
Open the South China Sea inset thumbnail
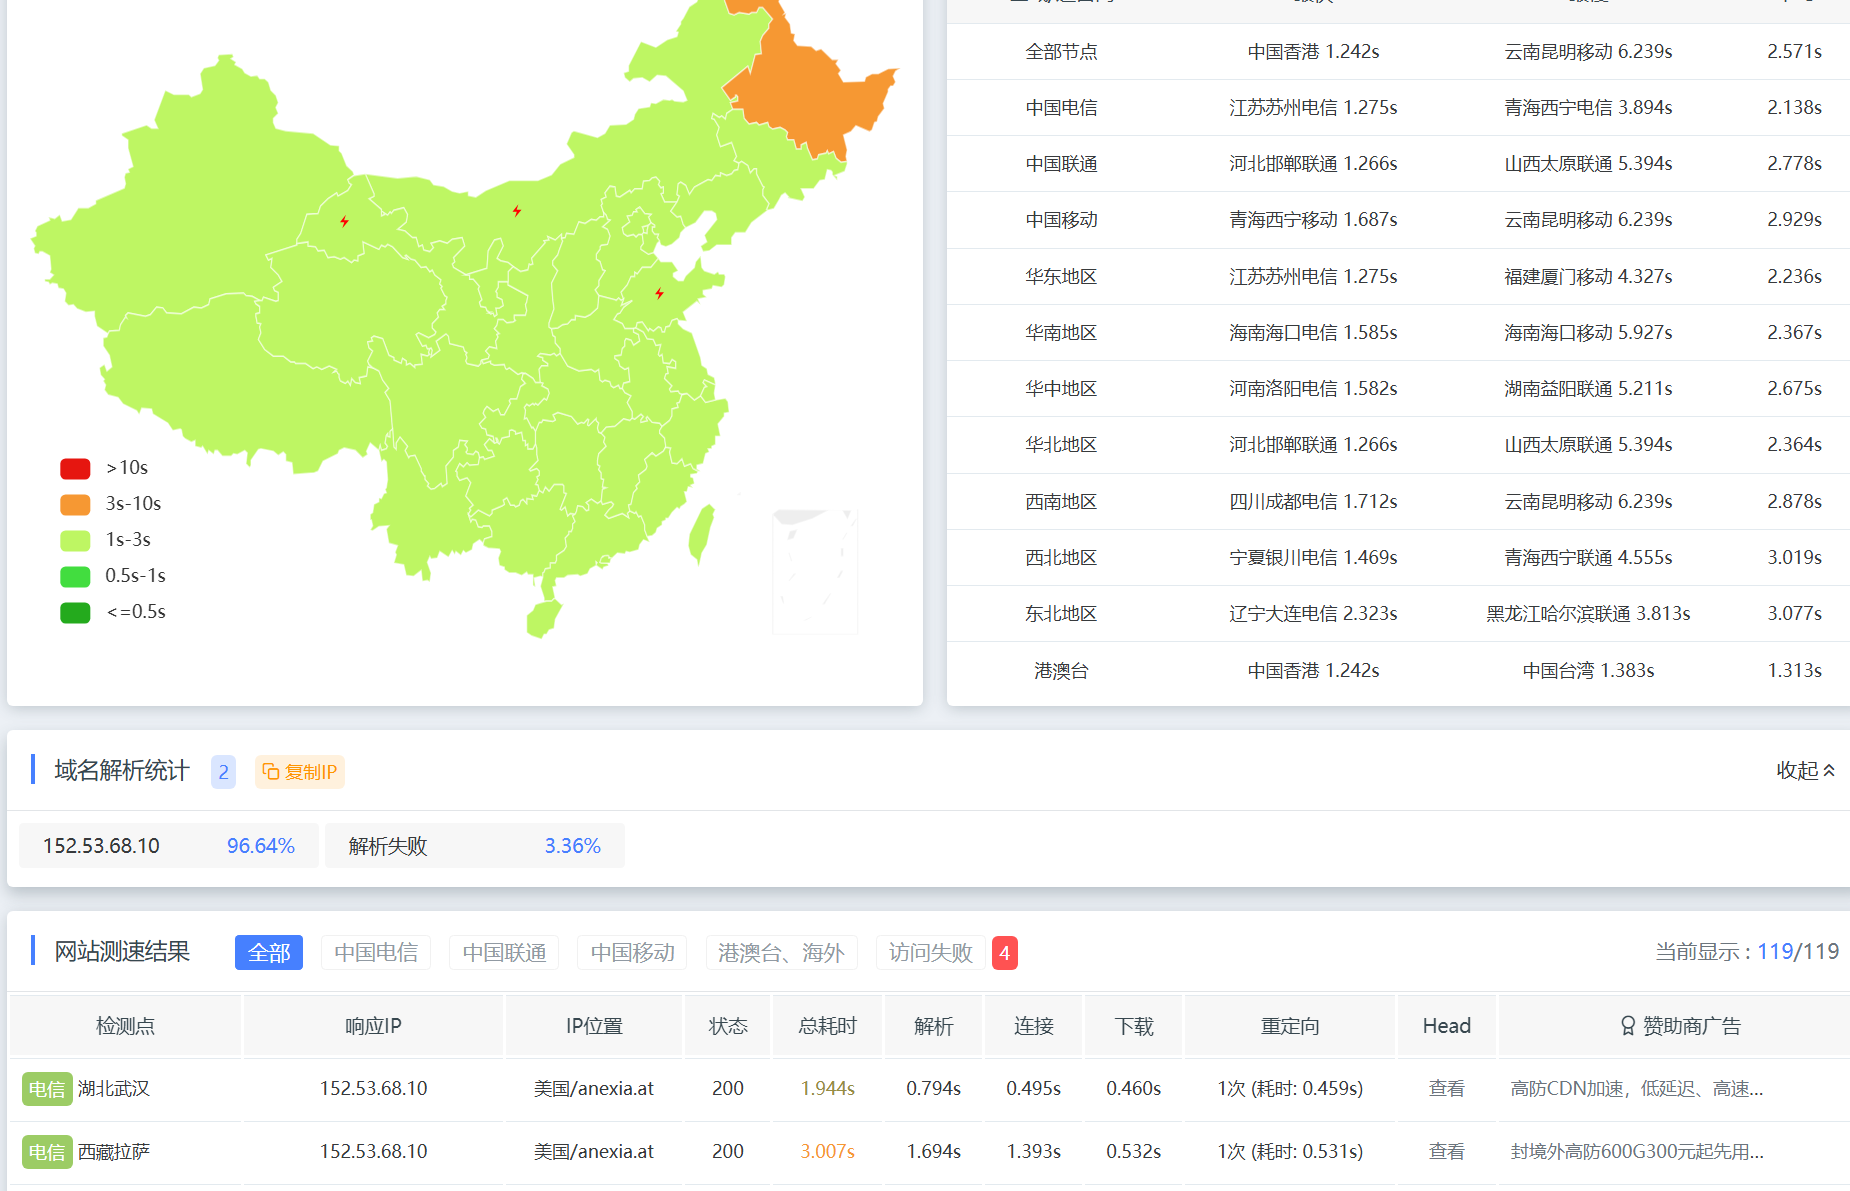click(815, 571)
